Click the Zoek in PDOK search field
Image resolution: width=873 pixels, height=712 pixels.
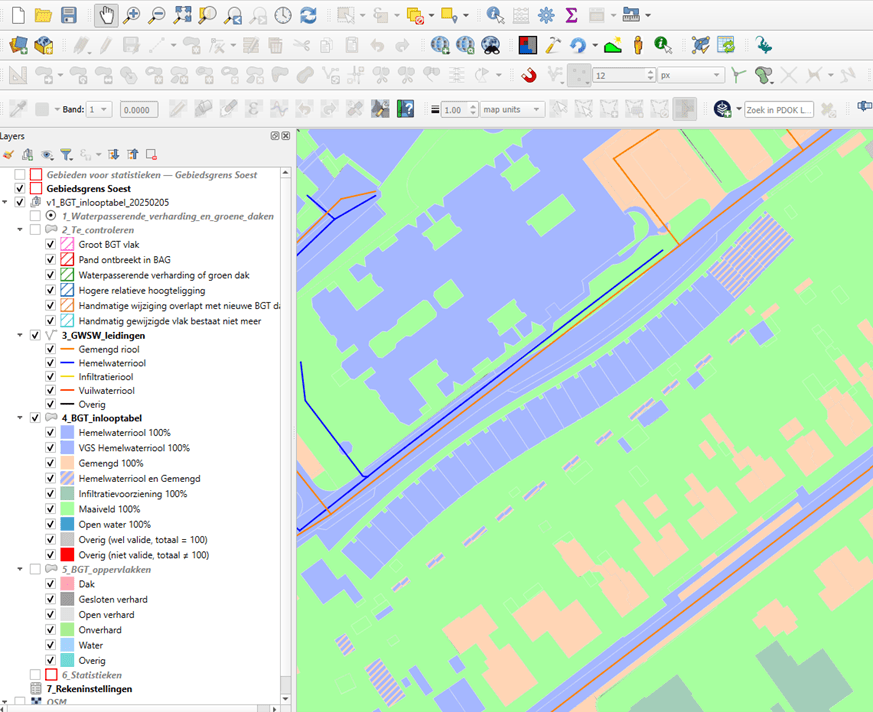coord(778,110)
